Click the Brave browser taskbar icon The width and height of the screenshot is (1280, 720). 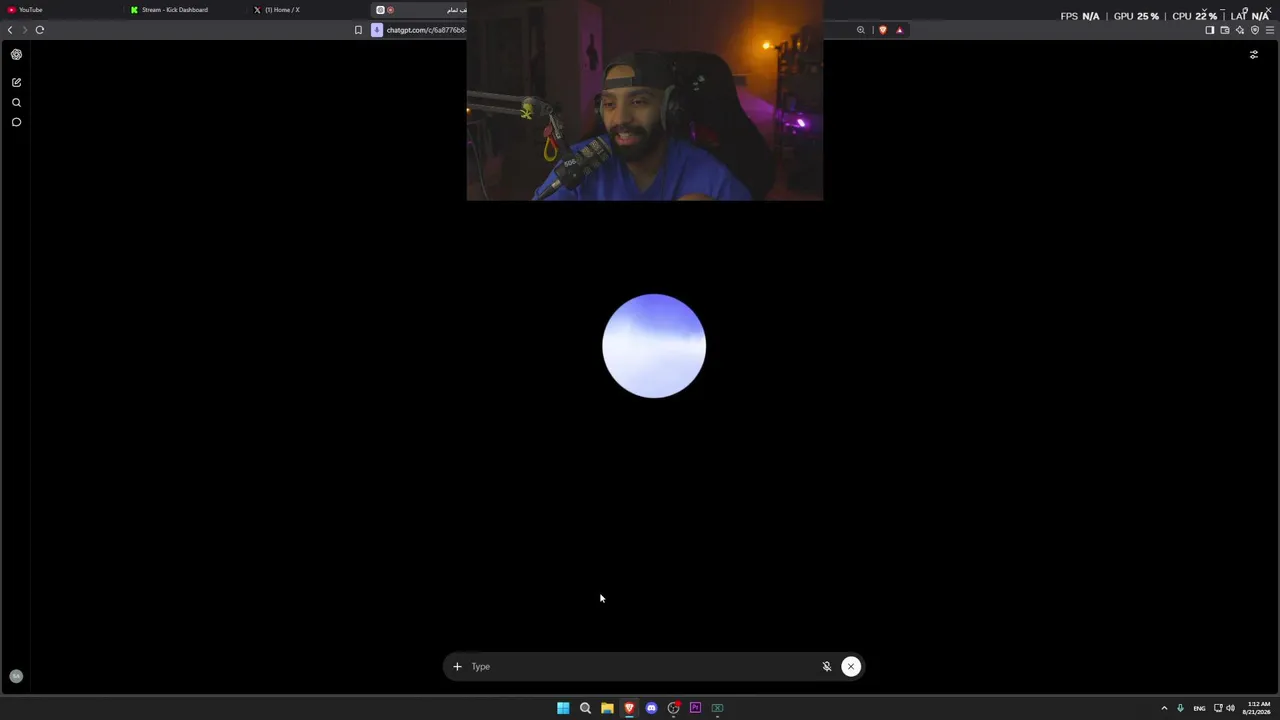coord(629,708)
